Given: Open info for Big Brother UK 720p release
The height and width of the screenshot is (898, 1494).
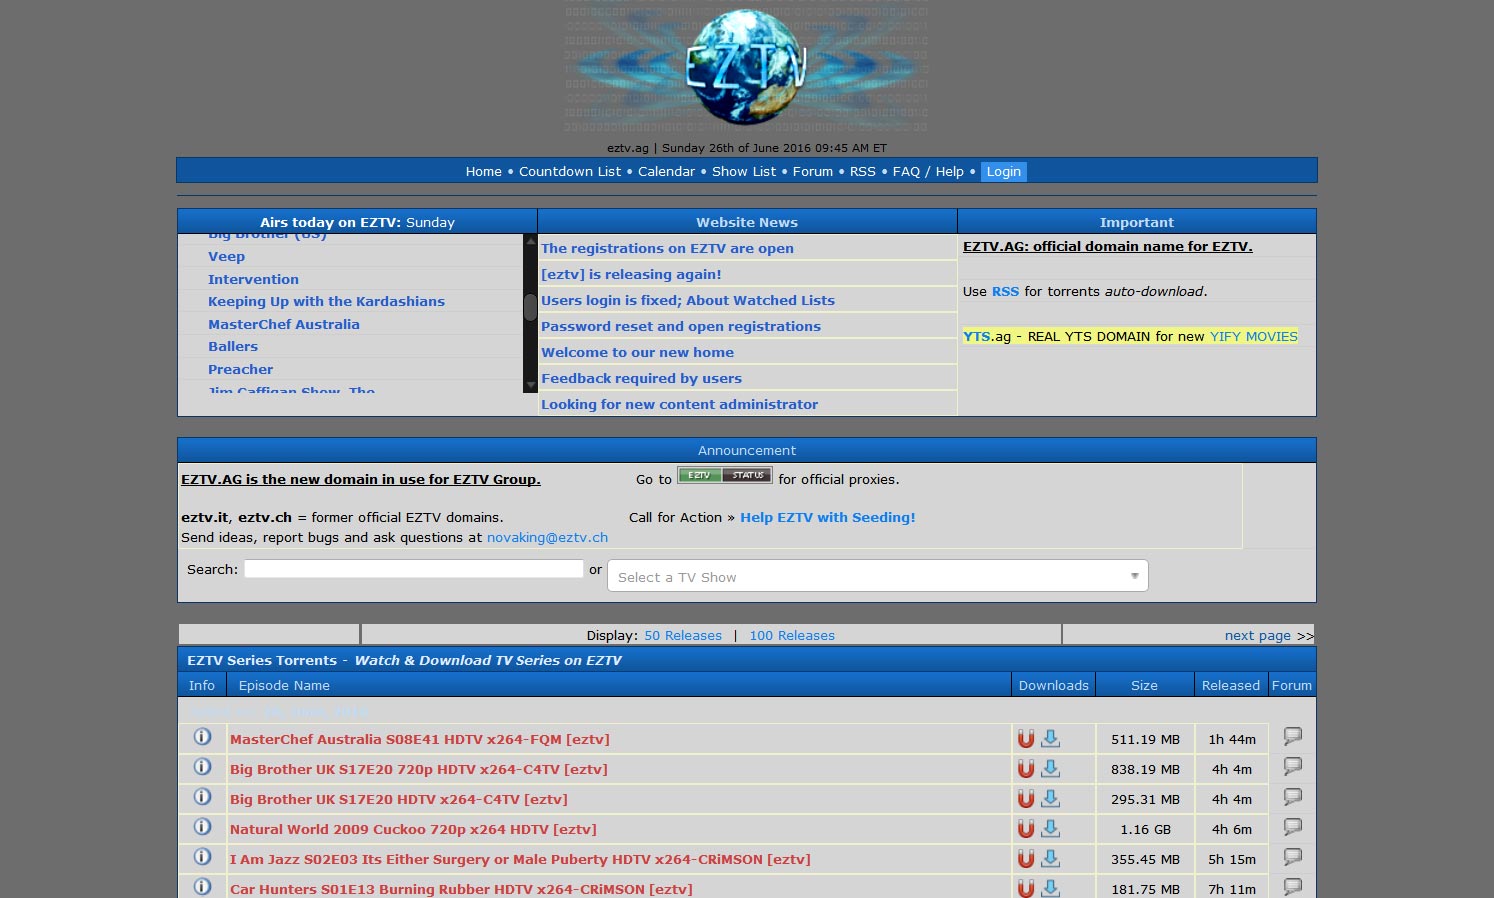Looking at the screenshot, I should click(202, 767).
